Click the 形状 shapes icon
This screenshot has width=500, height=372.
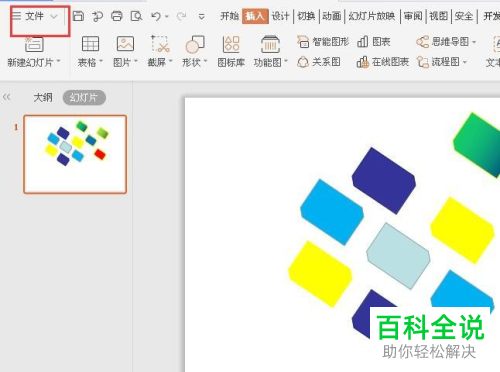195,44
